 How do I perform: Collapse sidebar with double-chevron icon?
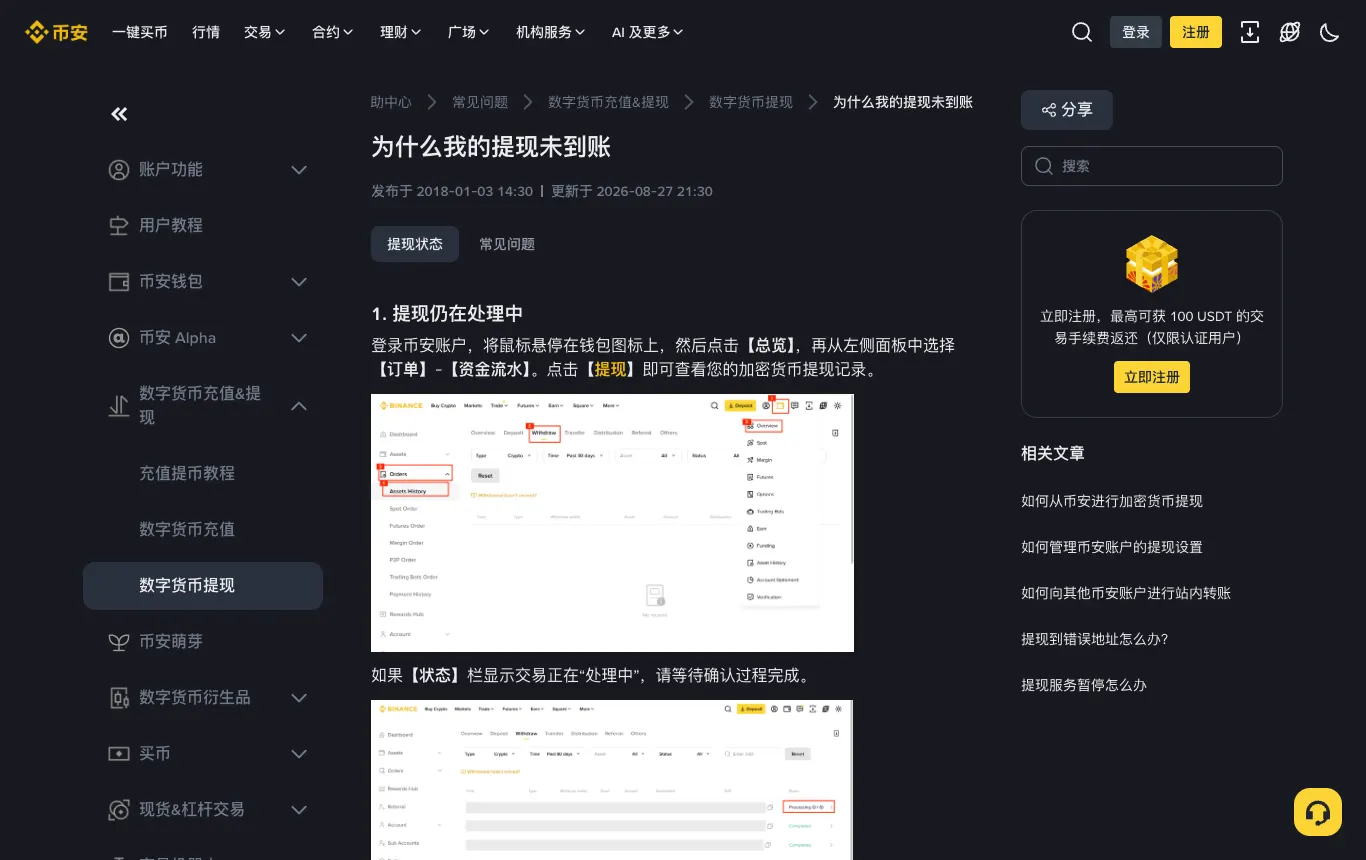119,114
